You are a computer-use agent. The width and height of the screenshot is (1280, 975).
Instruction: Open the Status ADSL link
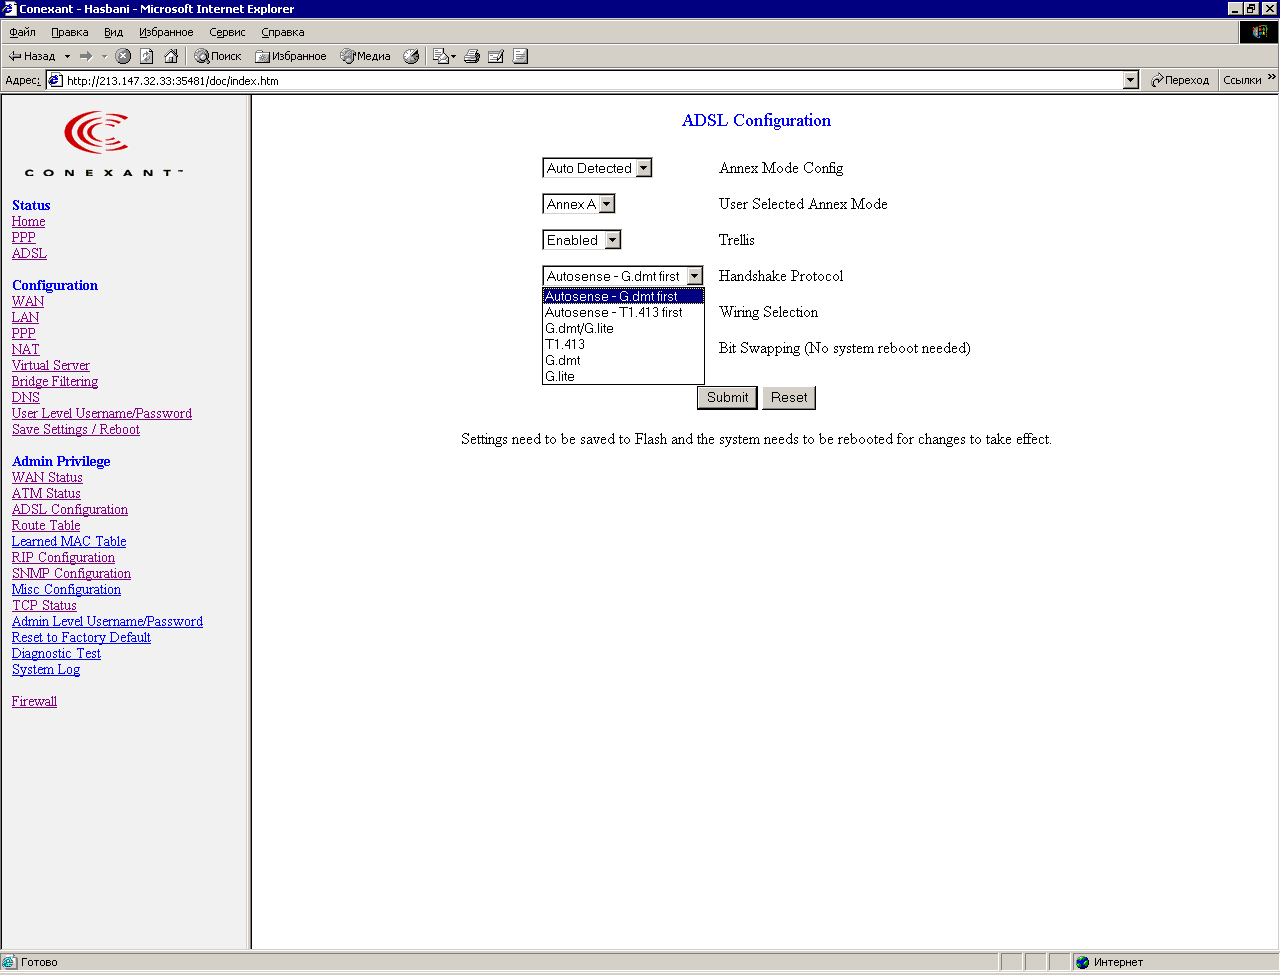tap(29, 253)
